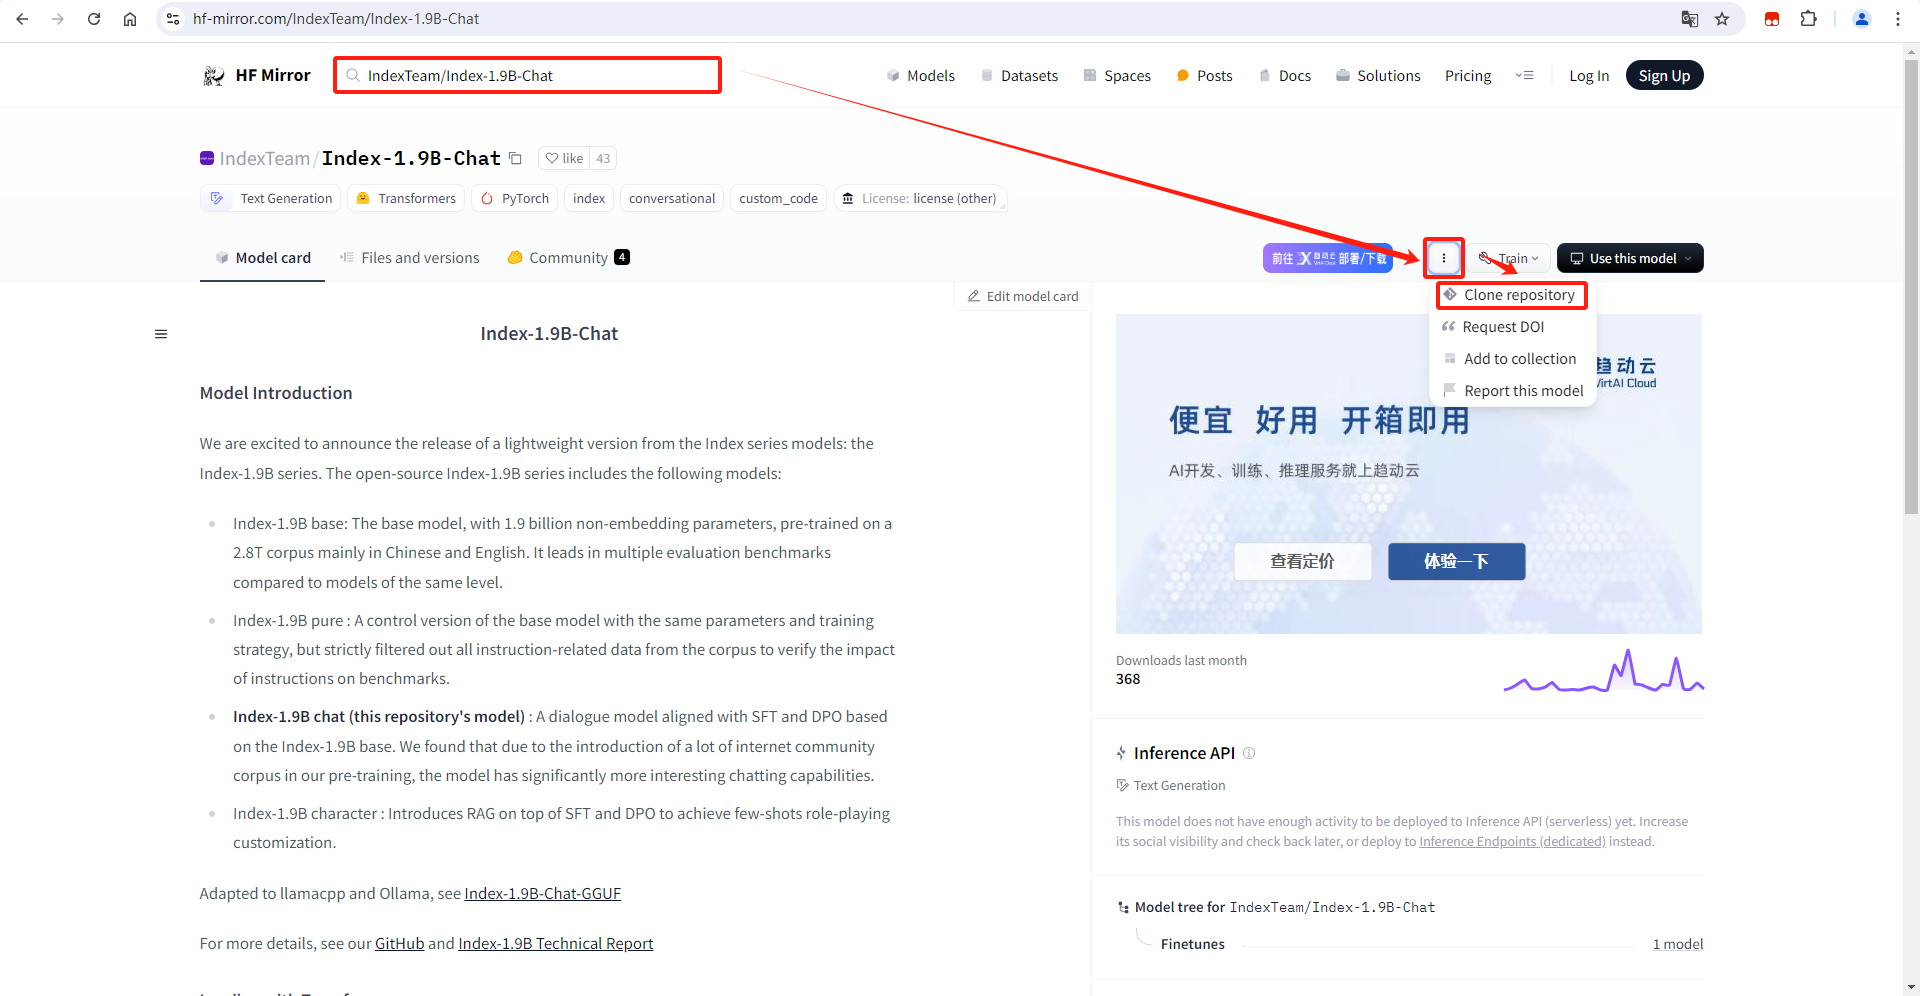This screenshot has width=1920, height=996.
Task: Select Clone repository from the menu
Action: (1512, 295)
